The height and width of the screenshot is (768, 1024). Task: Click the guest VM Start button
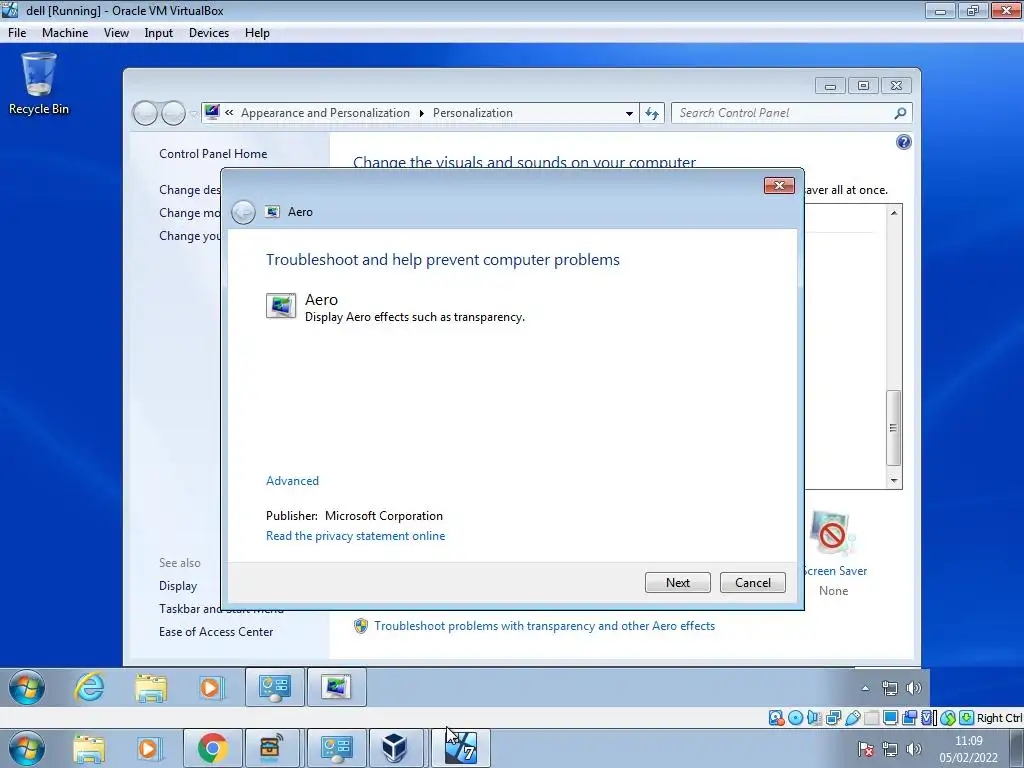click(x=27, y=687)
